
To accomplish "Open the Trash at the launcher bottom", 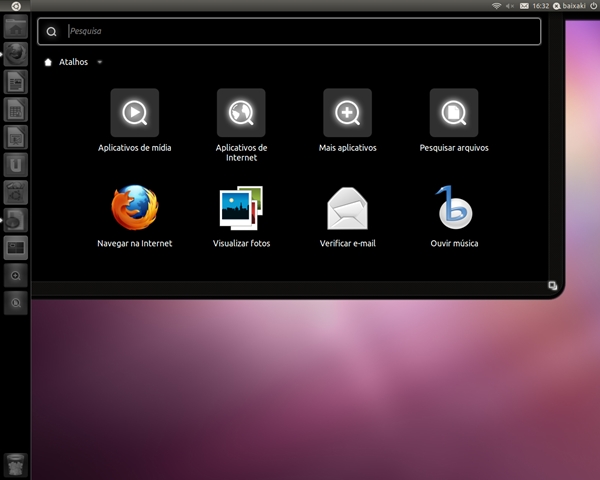I will coord(16,464).
